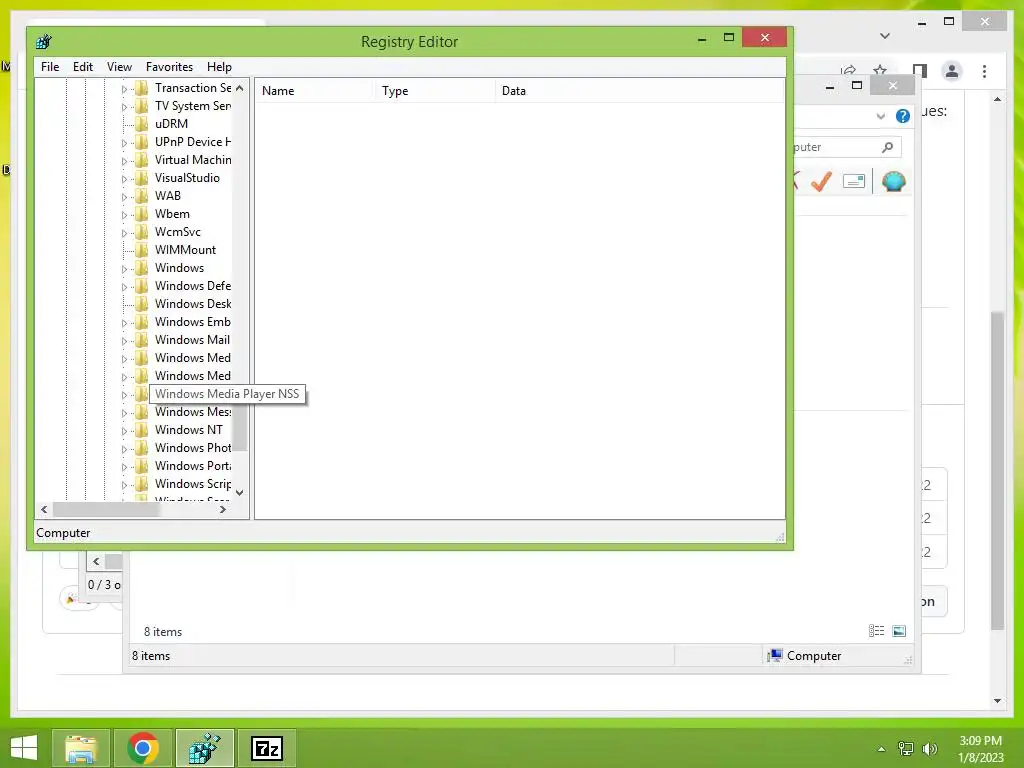The width and height of the screenshot is (1024, 768).
Task: Open Google Chrome from the taskbar
Action: [x=143, y=748]
